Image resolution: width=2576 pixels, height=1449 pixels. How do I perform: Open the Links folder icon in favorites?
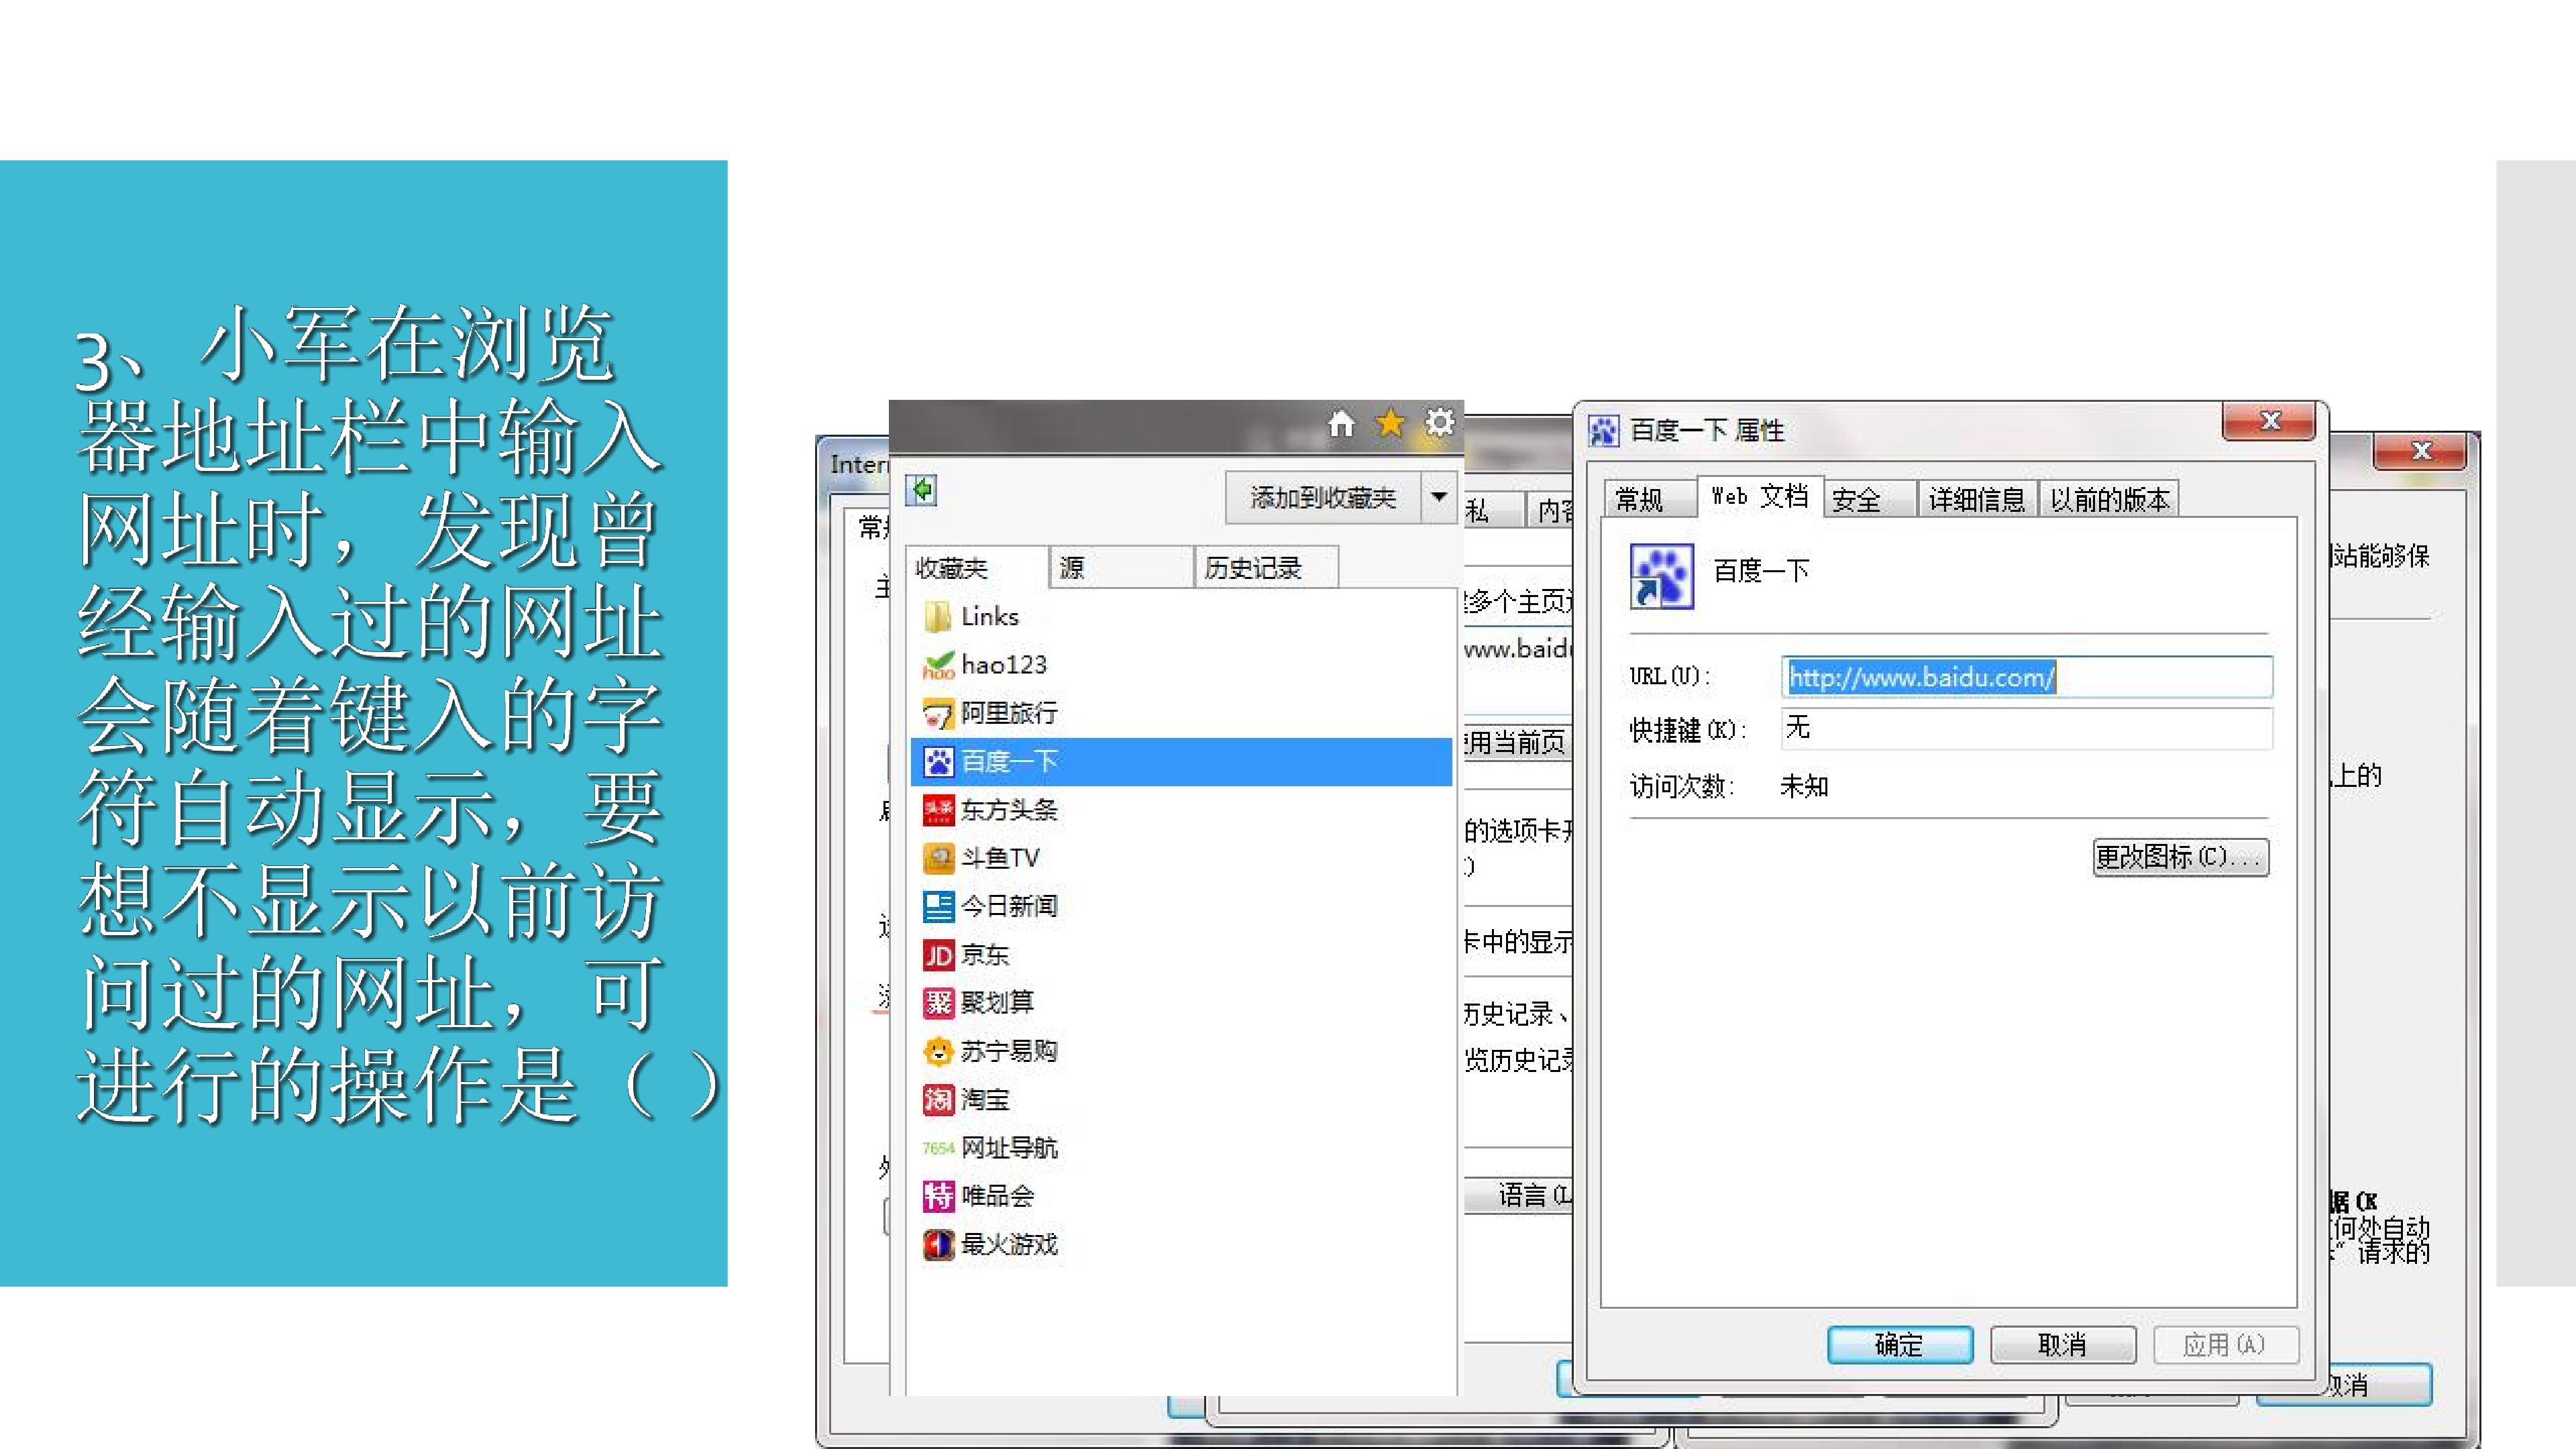click(x=938, y=616)
